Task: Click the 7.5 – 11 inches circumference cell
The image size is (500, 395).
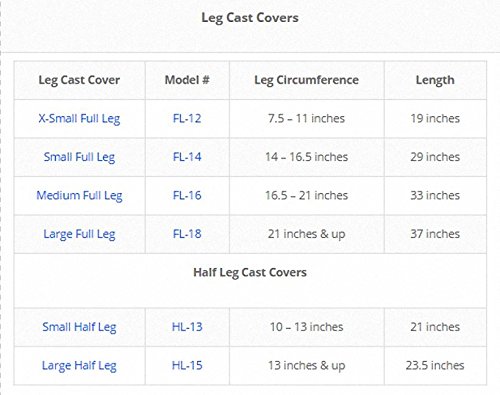Action: point(307,118)
